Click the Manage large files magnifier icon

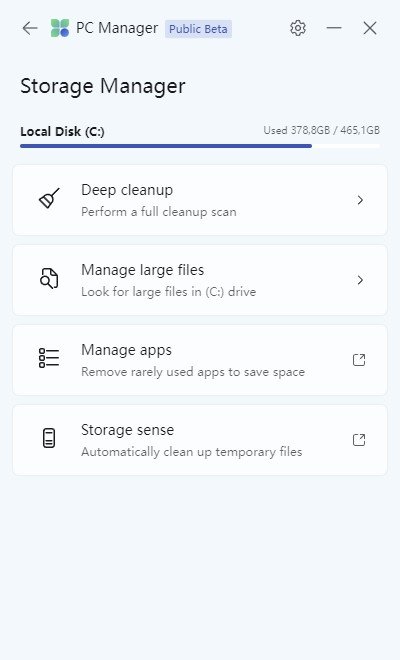tap(49, 278)
